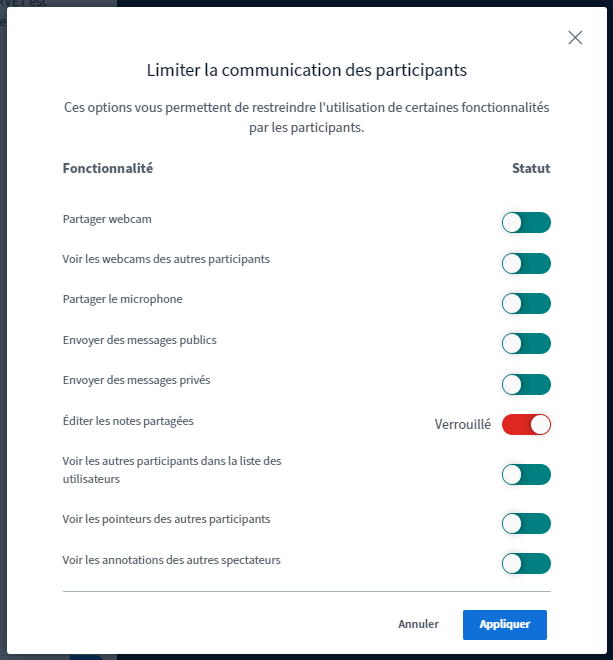The image size is (613, 660).
Task: Click the Verrouillé status label
Action: pos(462,424)
